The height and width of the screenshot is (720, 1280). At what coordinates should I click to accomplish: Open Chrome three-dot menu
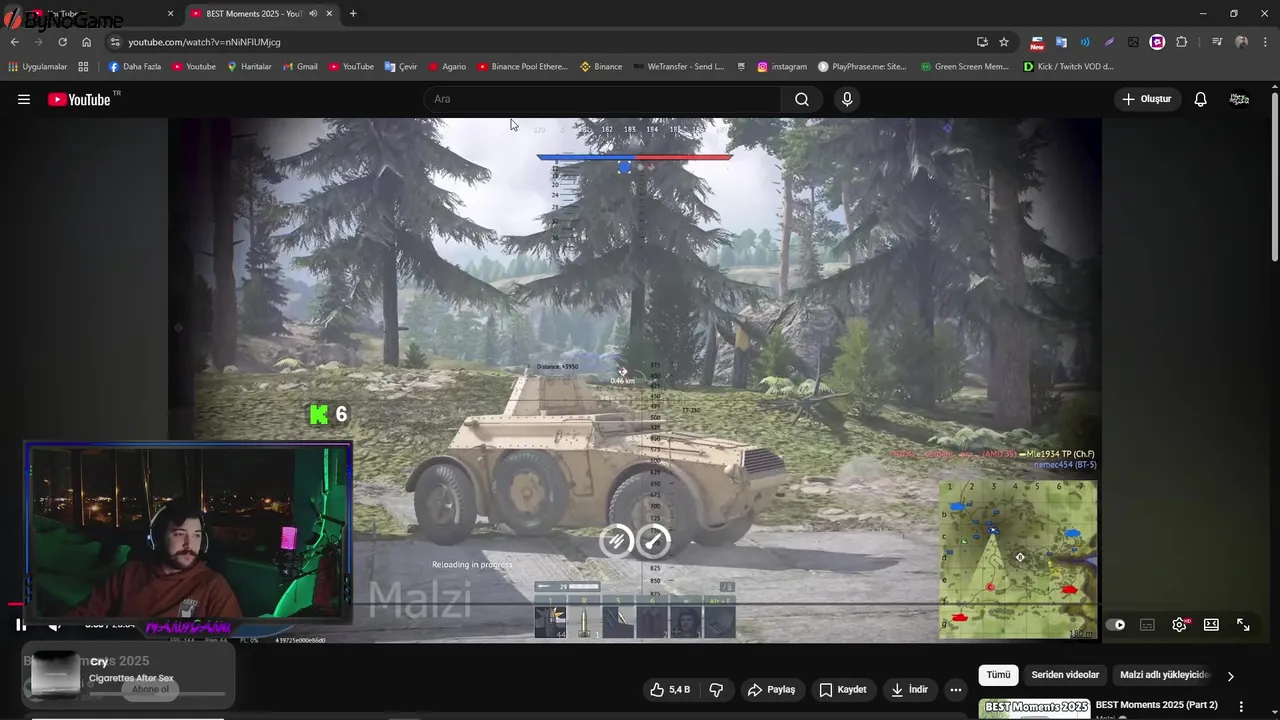point(1265,42)
